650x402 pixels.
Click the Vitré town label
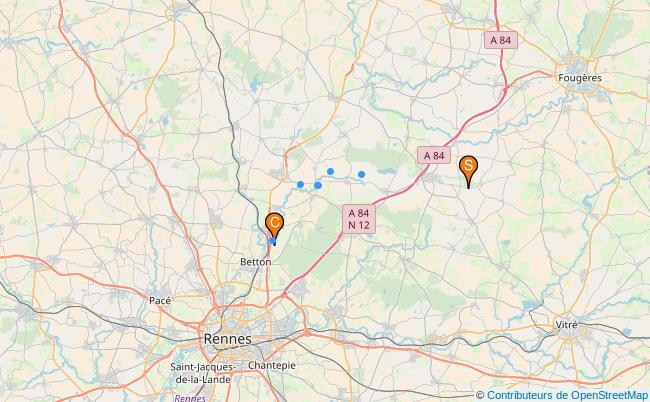click(x=566, y=325)
